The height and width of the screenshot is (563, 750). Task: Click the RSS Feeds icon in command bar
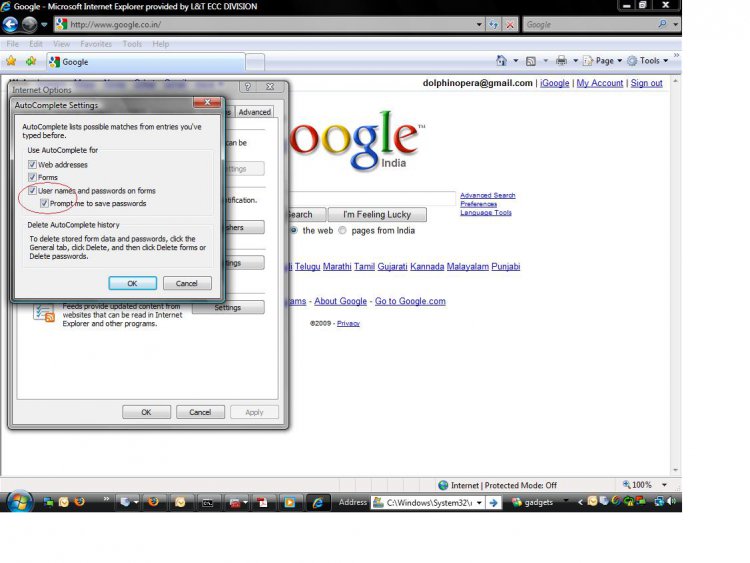[530, 61]
